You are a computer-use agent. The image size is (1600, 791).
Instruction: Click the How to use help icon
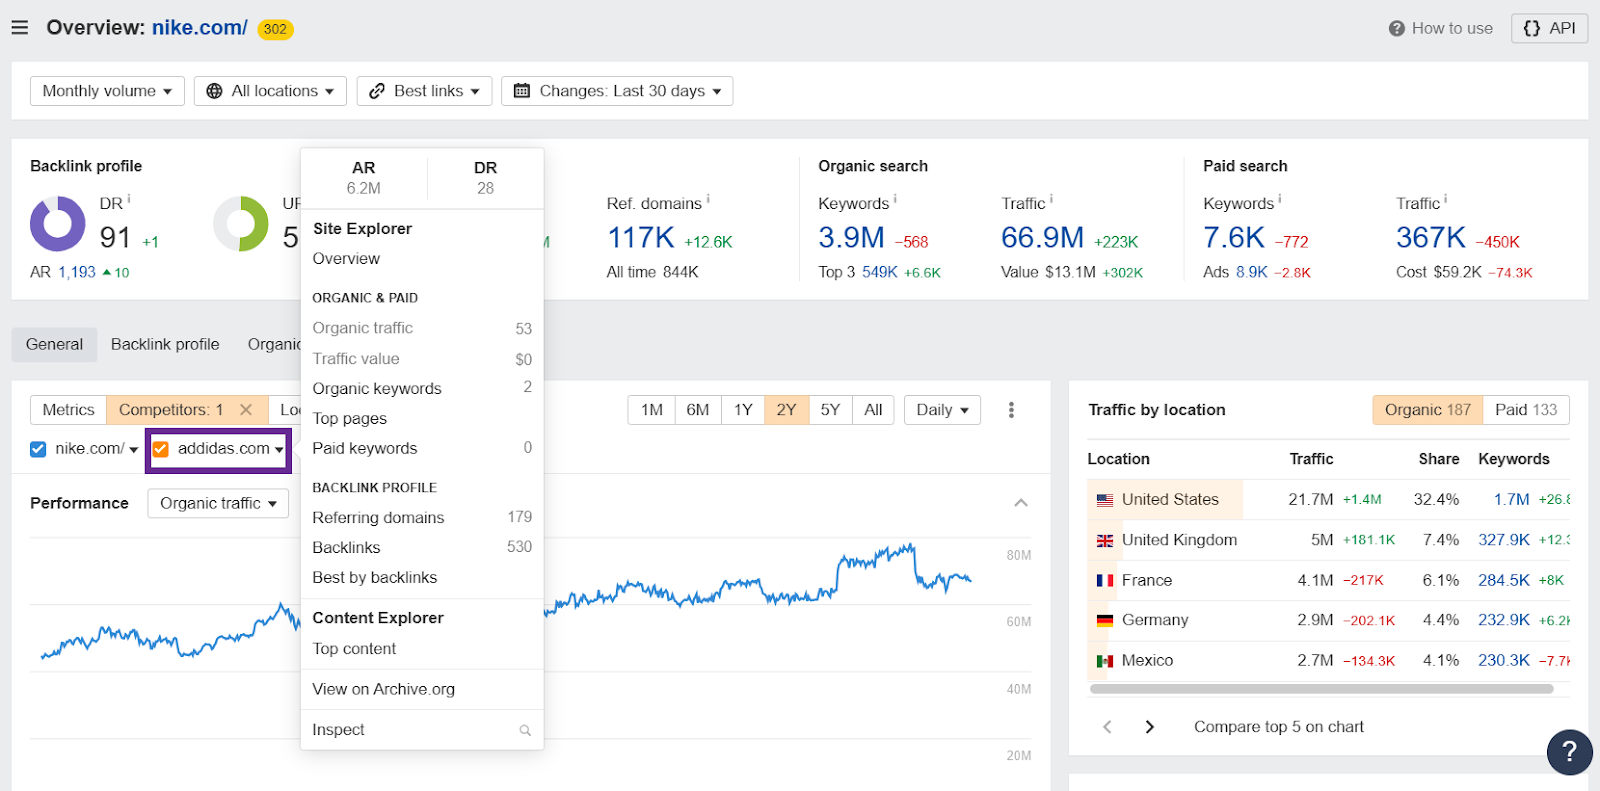pos(1397,29)
